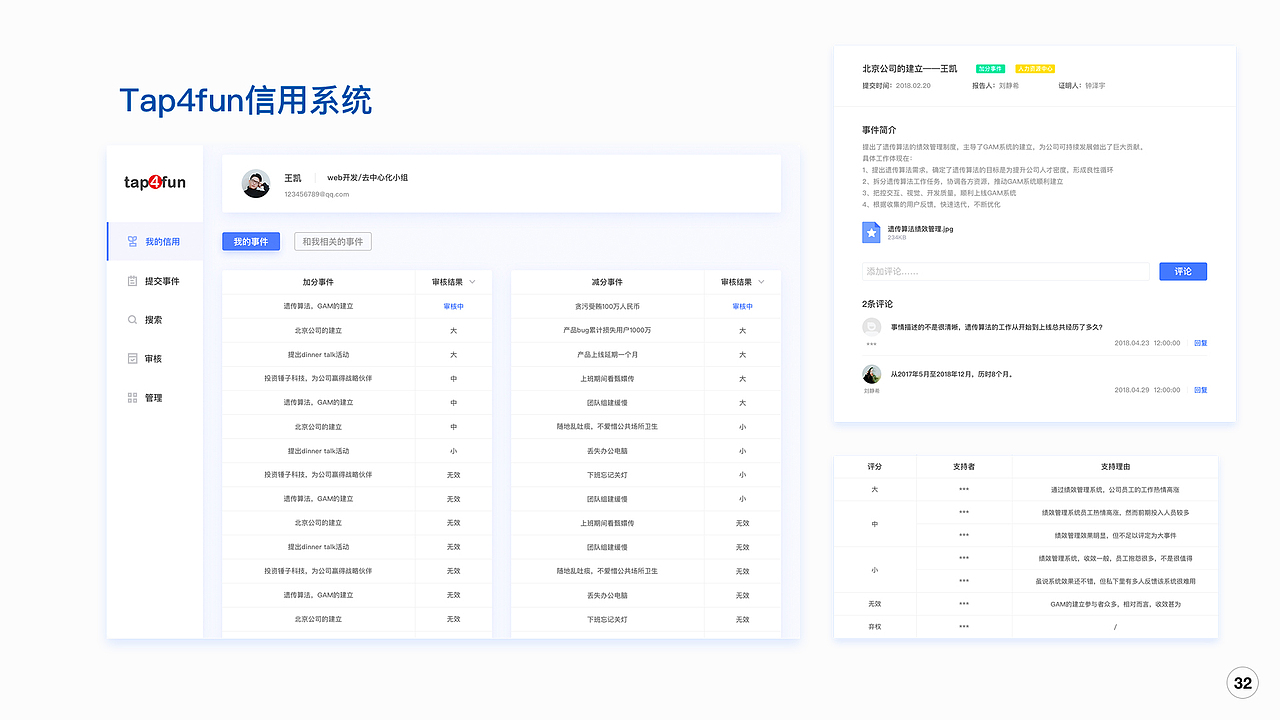The width and height of the screenshot is (1280, 720).
Task: Click reason 绩效管理效果明显，但不足以评定为大事件
Action: click(1115, 535)
